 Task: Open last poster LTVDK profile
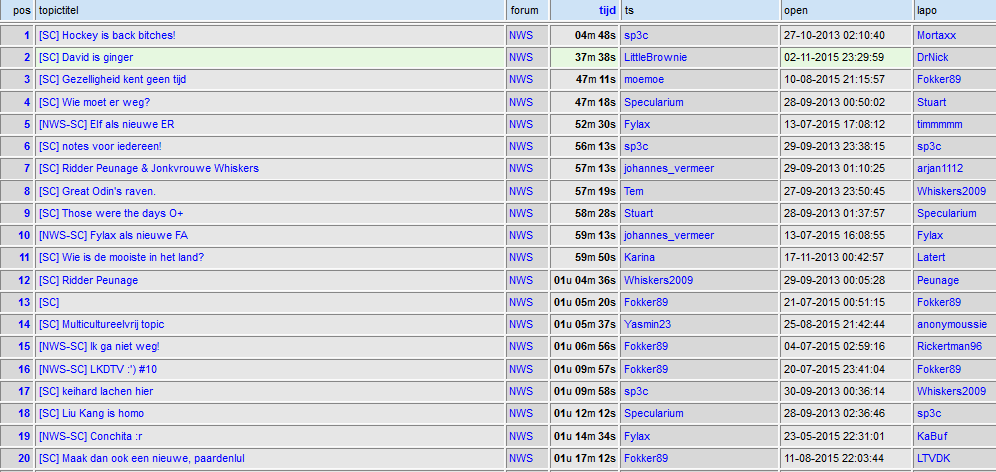click(934, 459)
